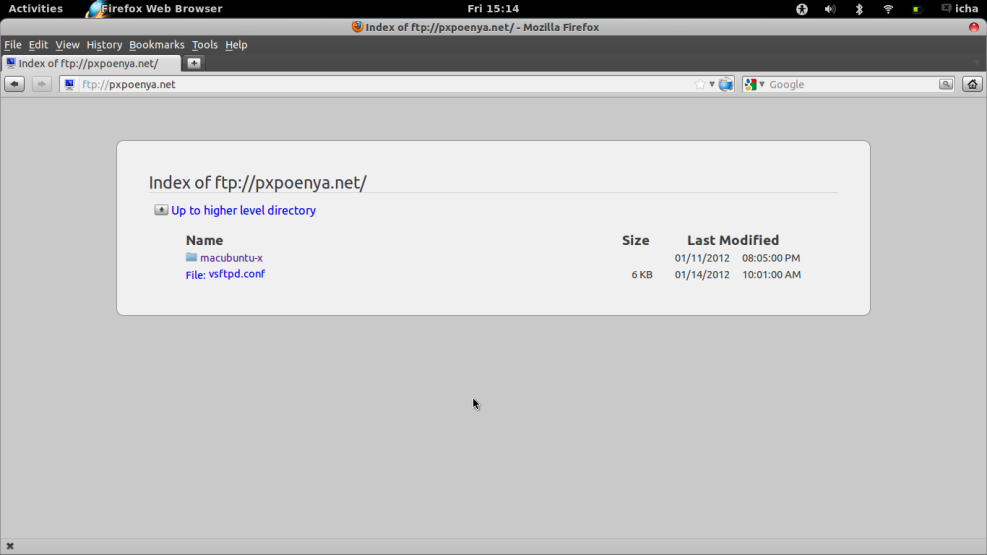Open the tab list dropdown arrow
Screen dimensions: 987x555
976,63
